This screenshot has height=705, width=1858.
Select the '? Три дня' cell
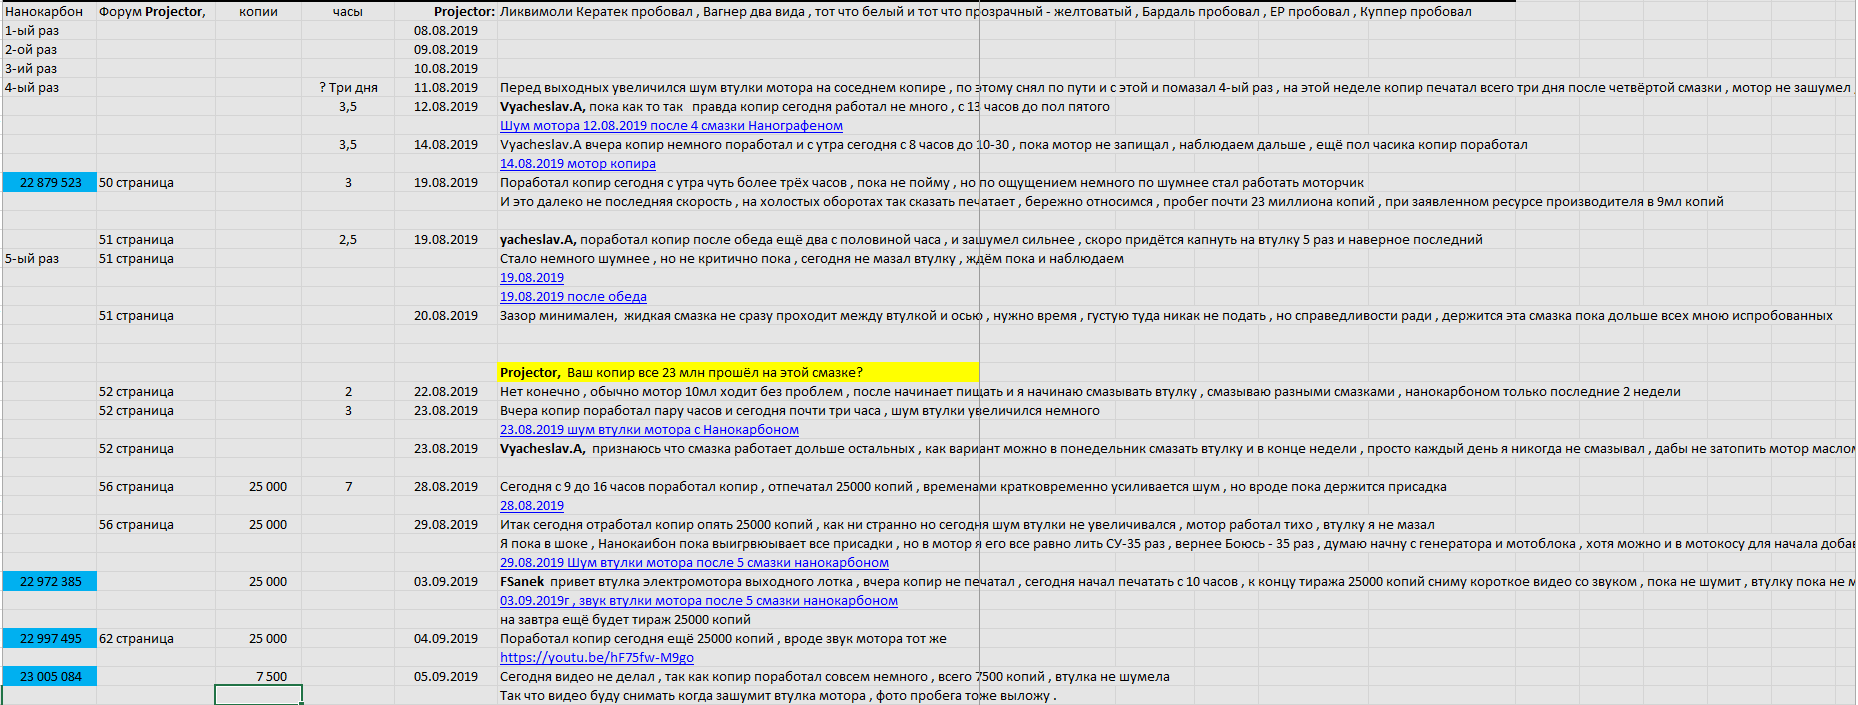coord(347,88)
